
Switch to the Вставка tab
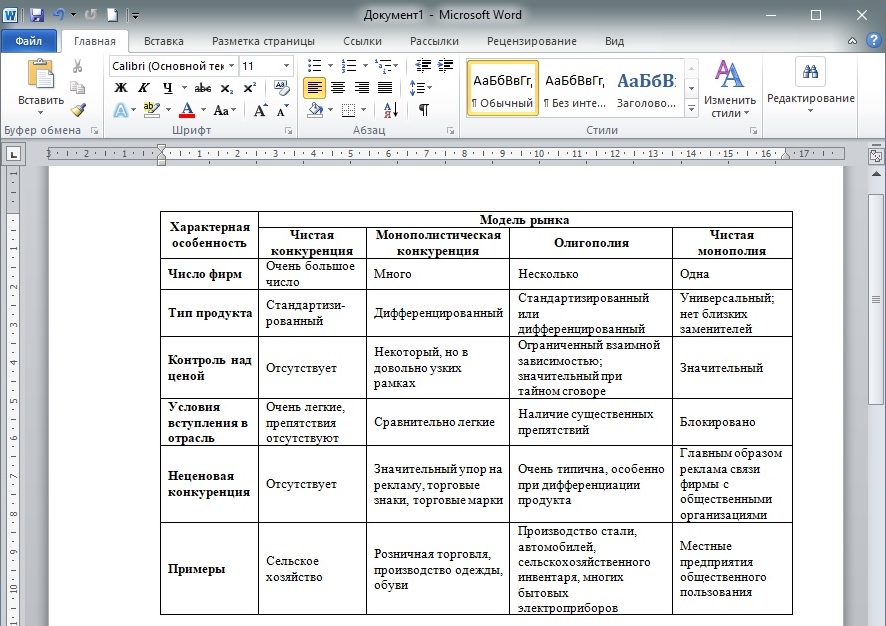point(163,41)
